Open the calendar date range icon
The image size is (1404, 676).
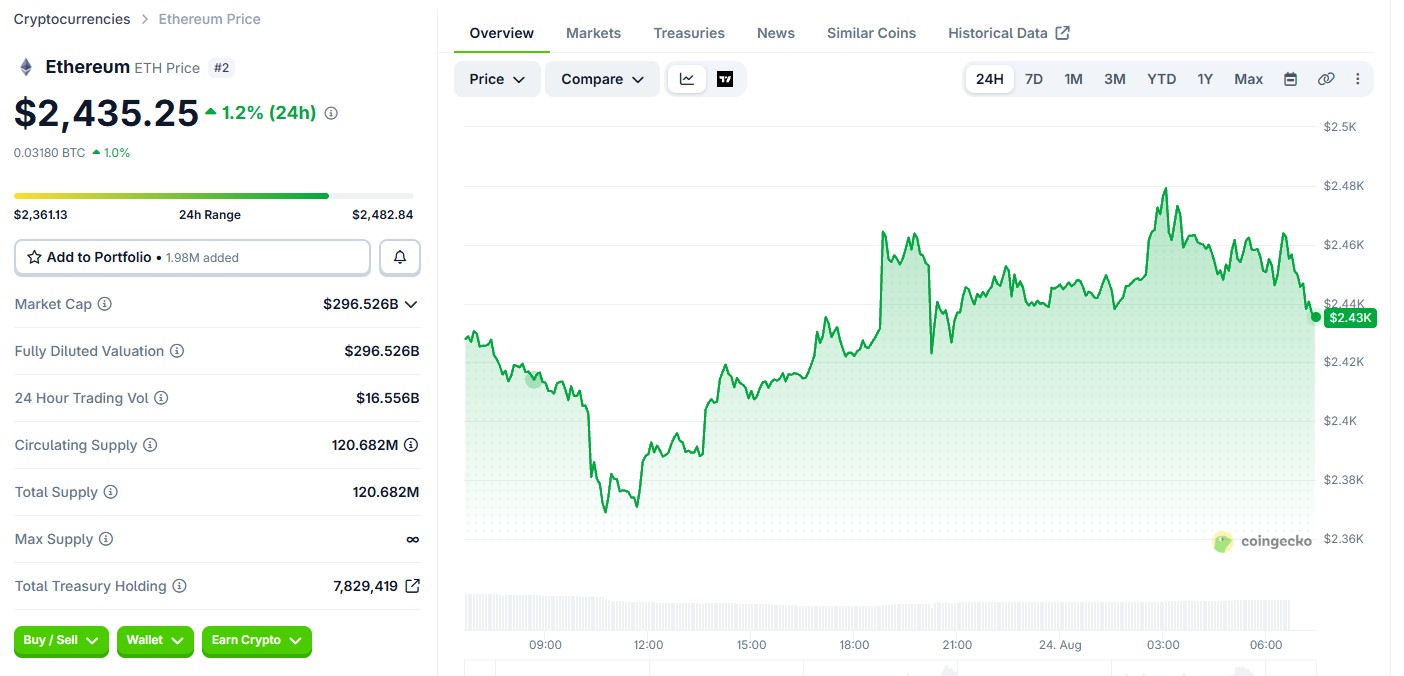(x=1290, y=79)
